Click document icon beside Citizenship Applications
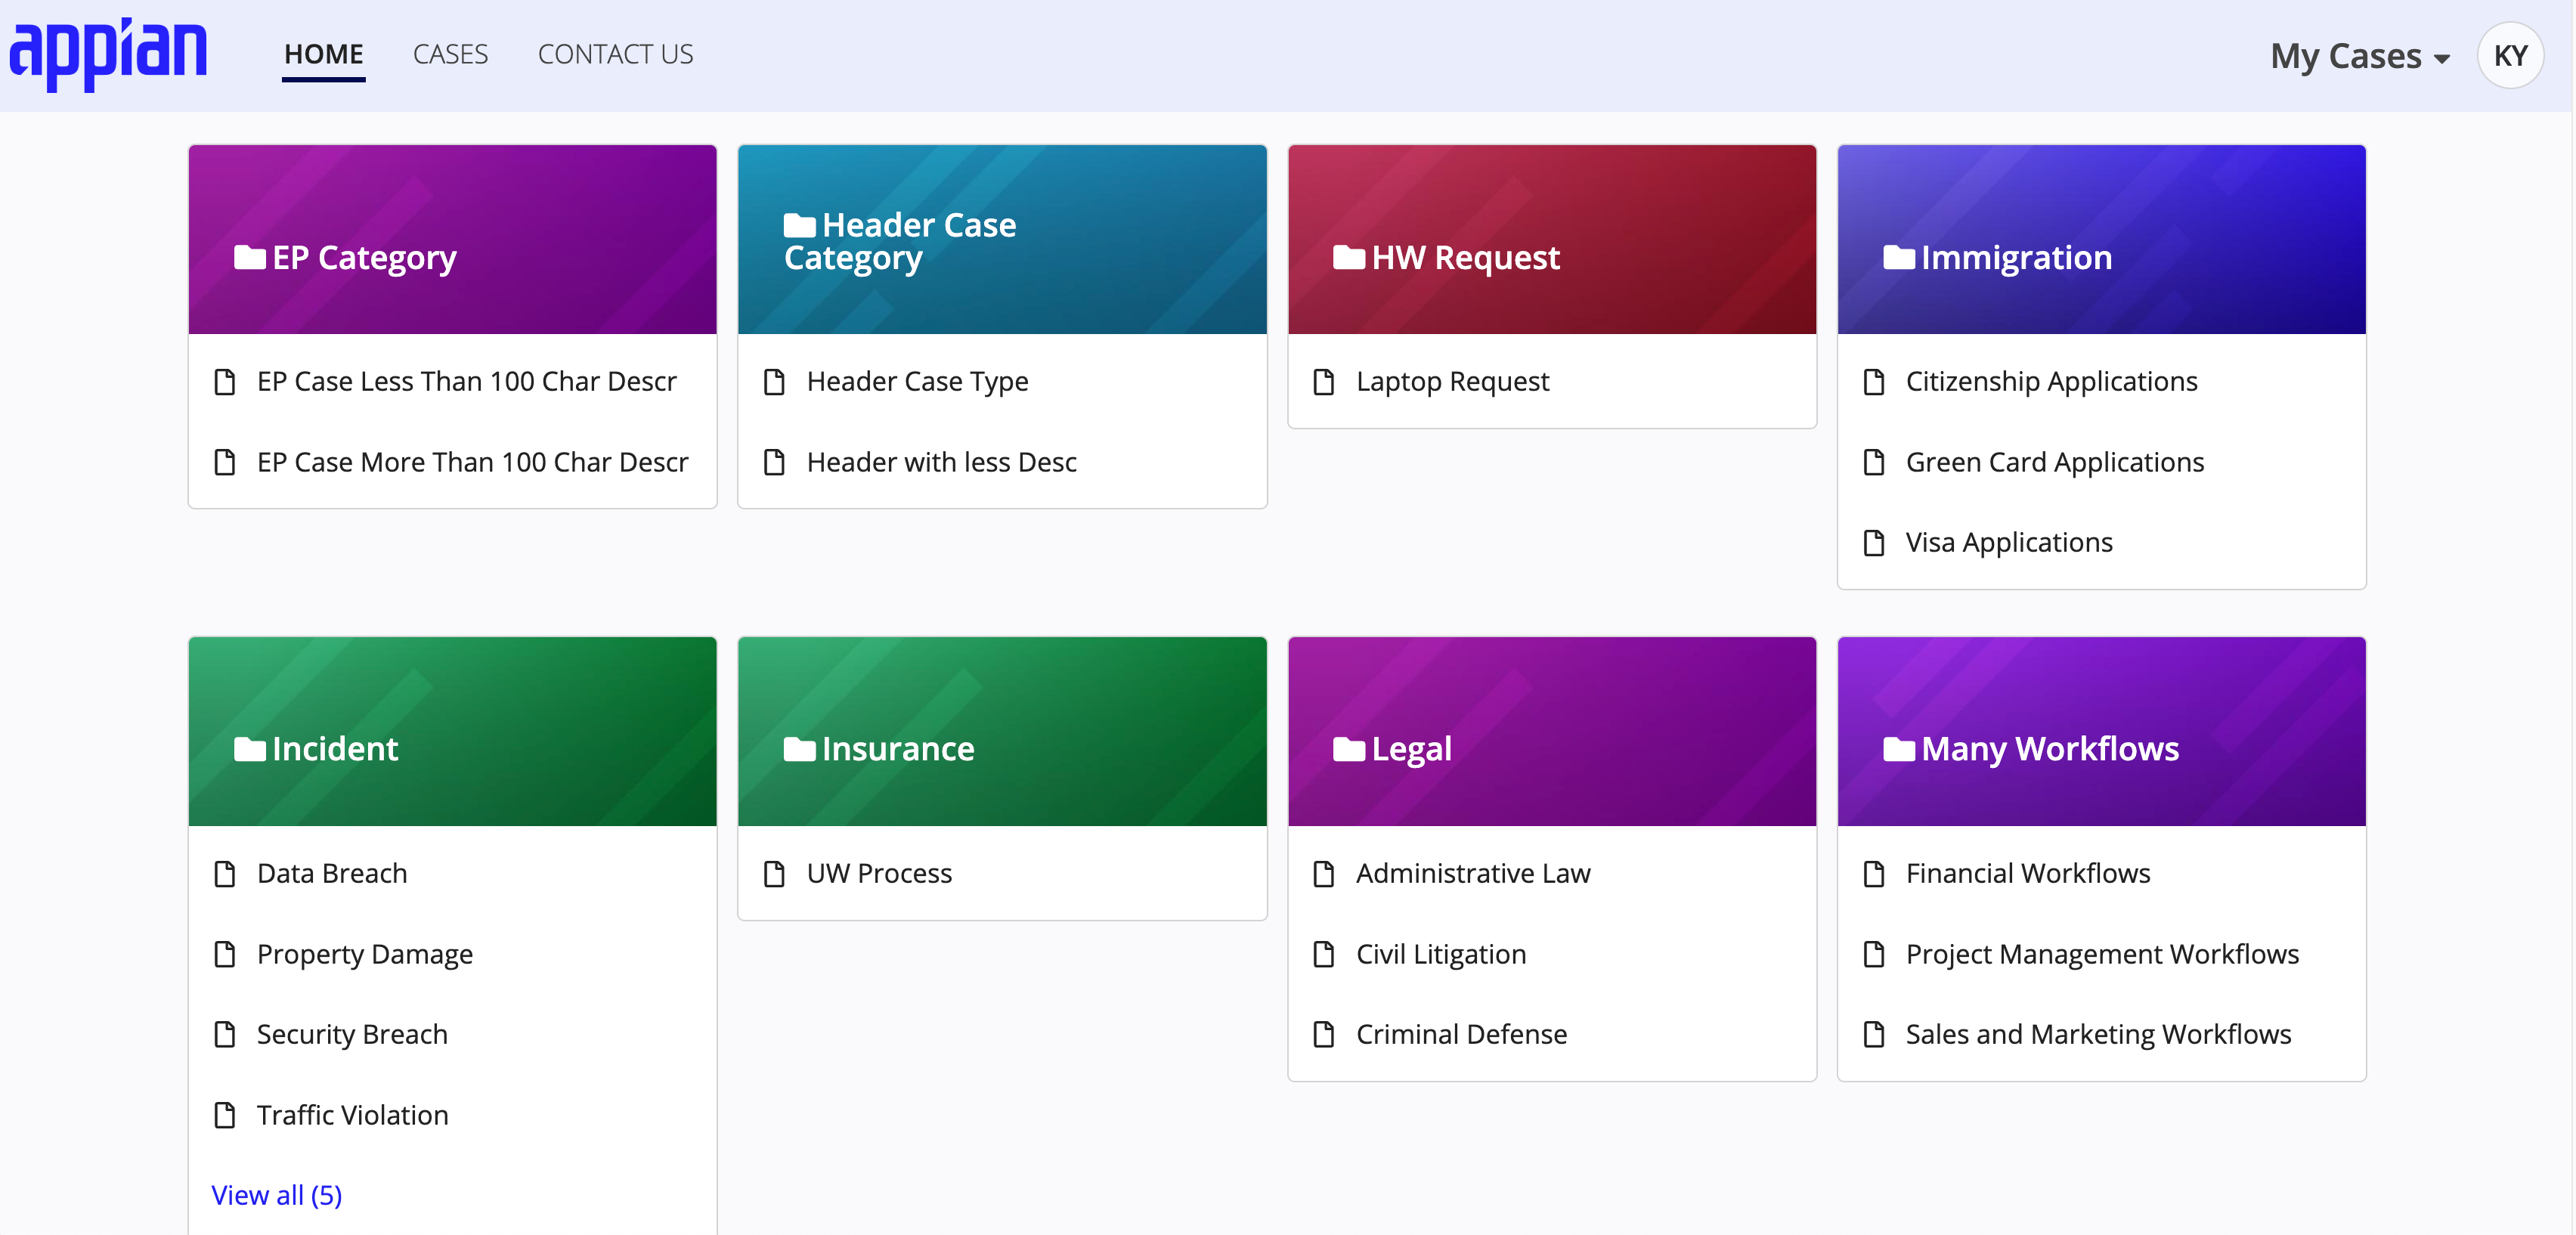This screenshot has width=2576, height=1235. 1874,382
